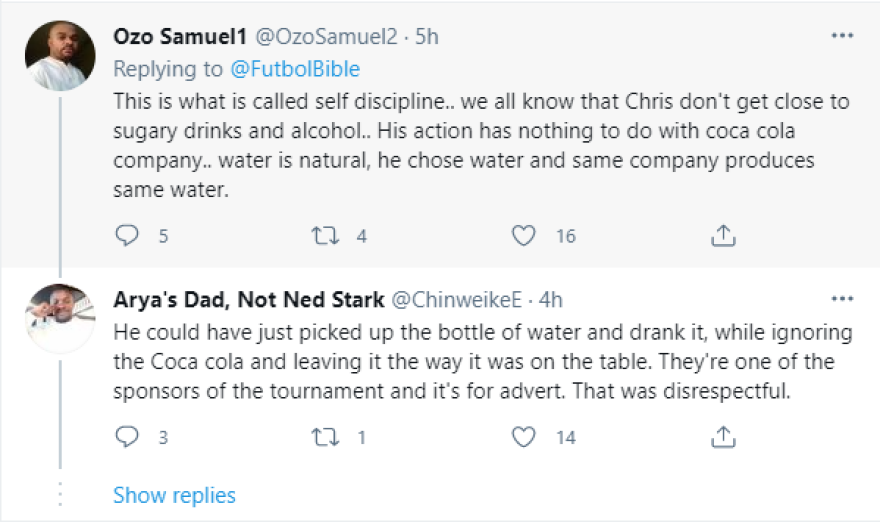Open the 5h timestamp permalink
Image resolution: width=880 pixels, height=522 pixels.
coord(426,37)
